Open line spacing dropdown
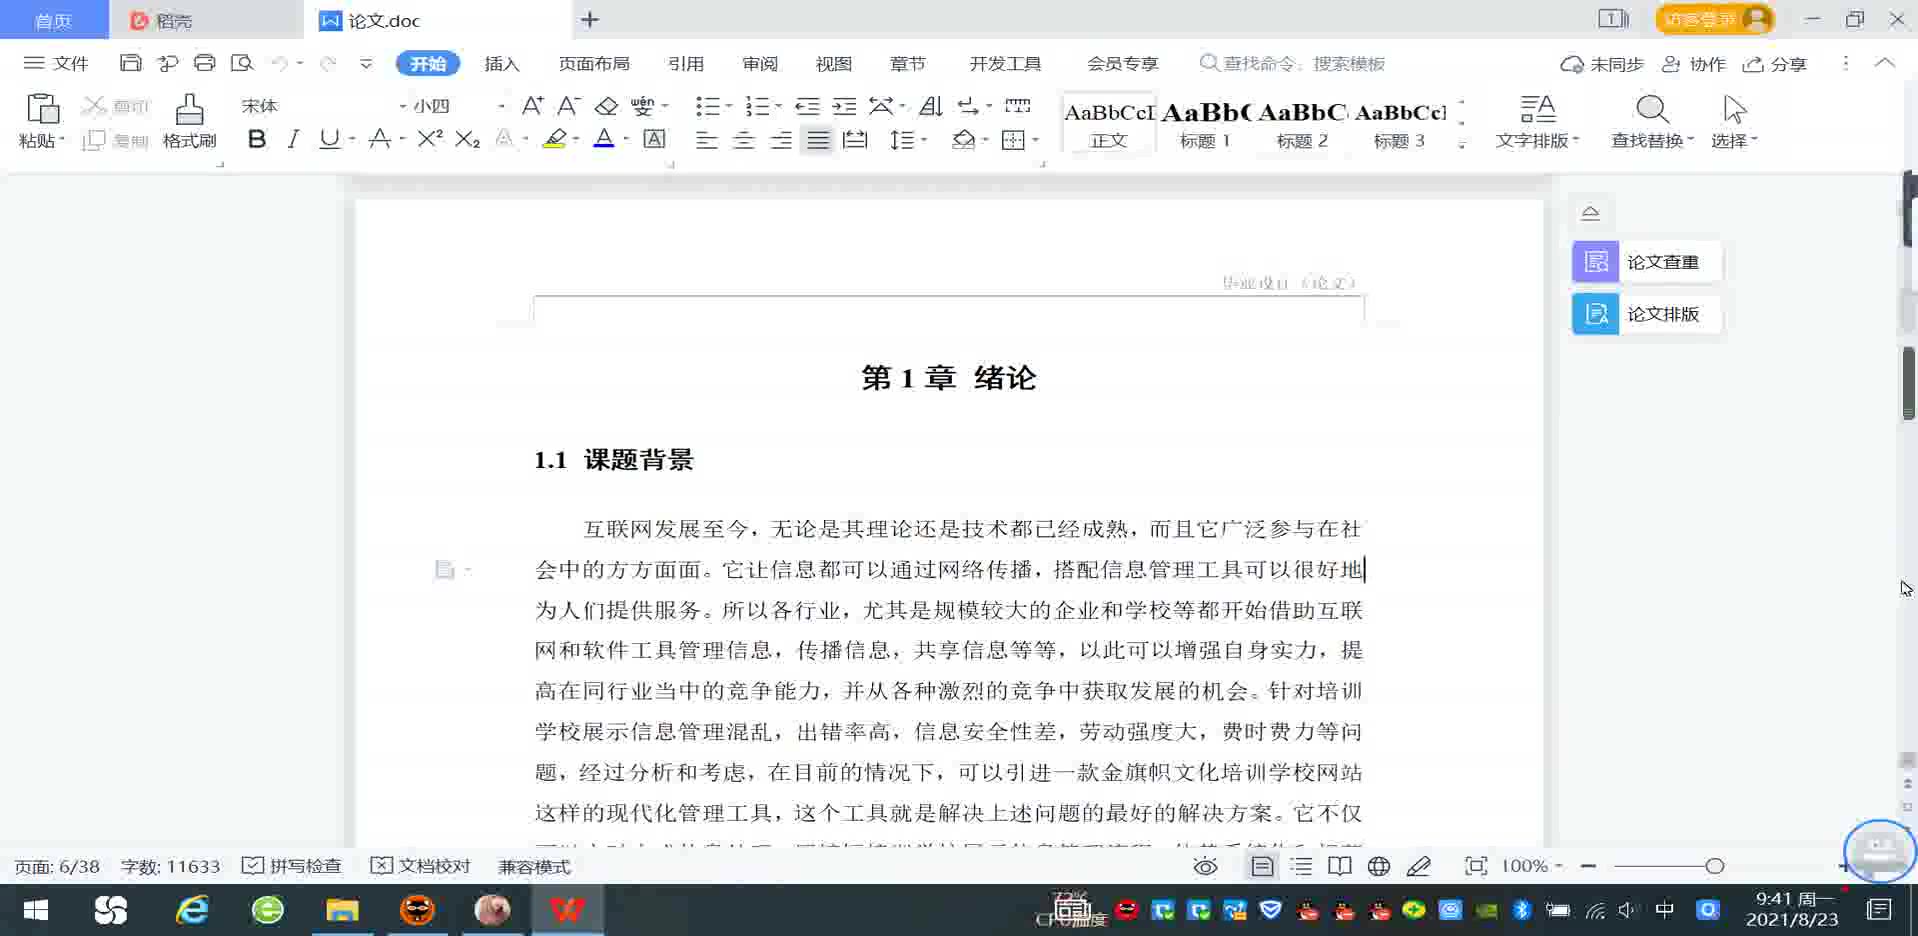Image resolution: width=1918 pixels, height=936 pixels. (x=924, y=140)
